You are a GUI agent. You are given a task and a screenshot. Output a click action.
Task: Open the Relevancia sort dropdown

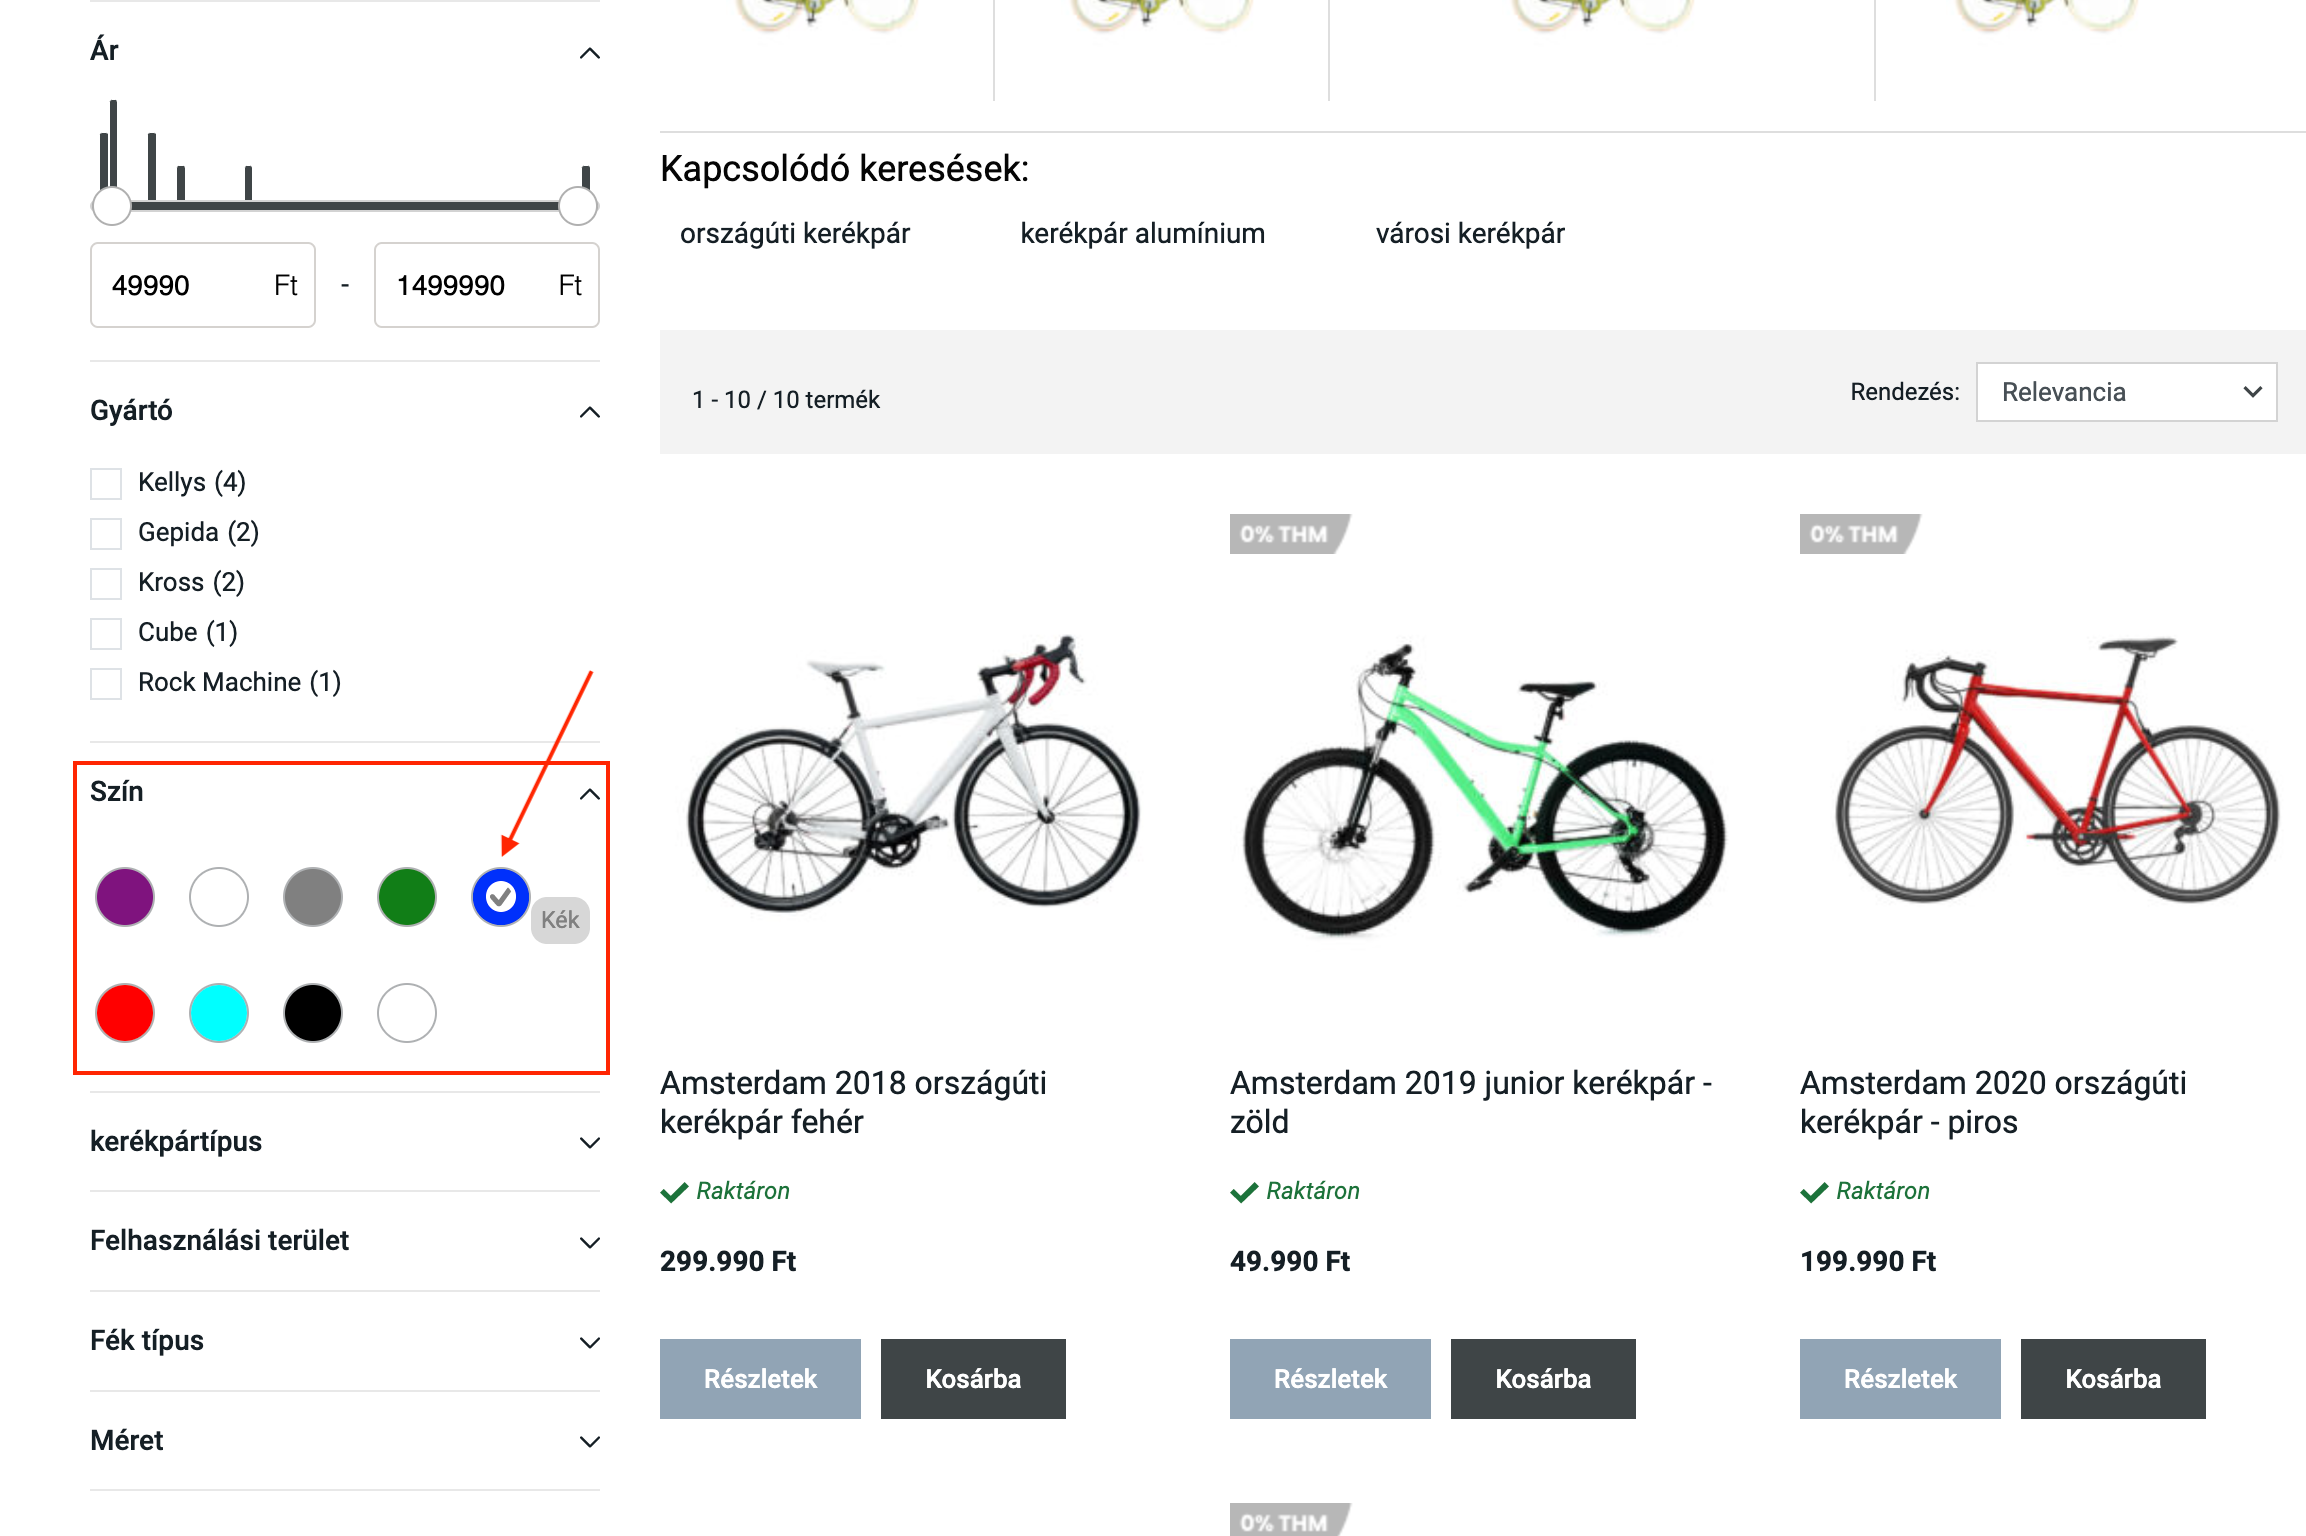tap(2126, 392)
